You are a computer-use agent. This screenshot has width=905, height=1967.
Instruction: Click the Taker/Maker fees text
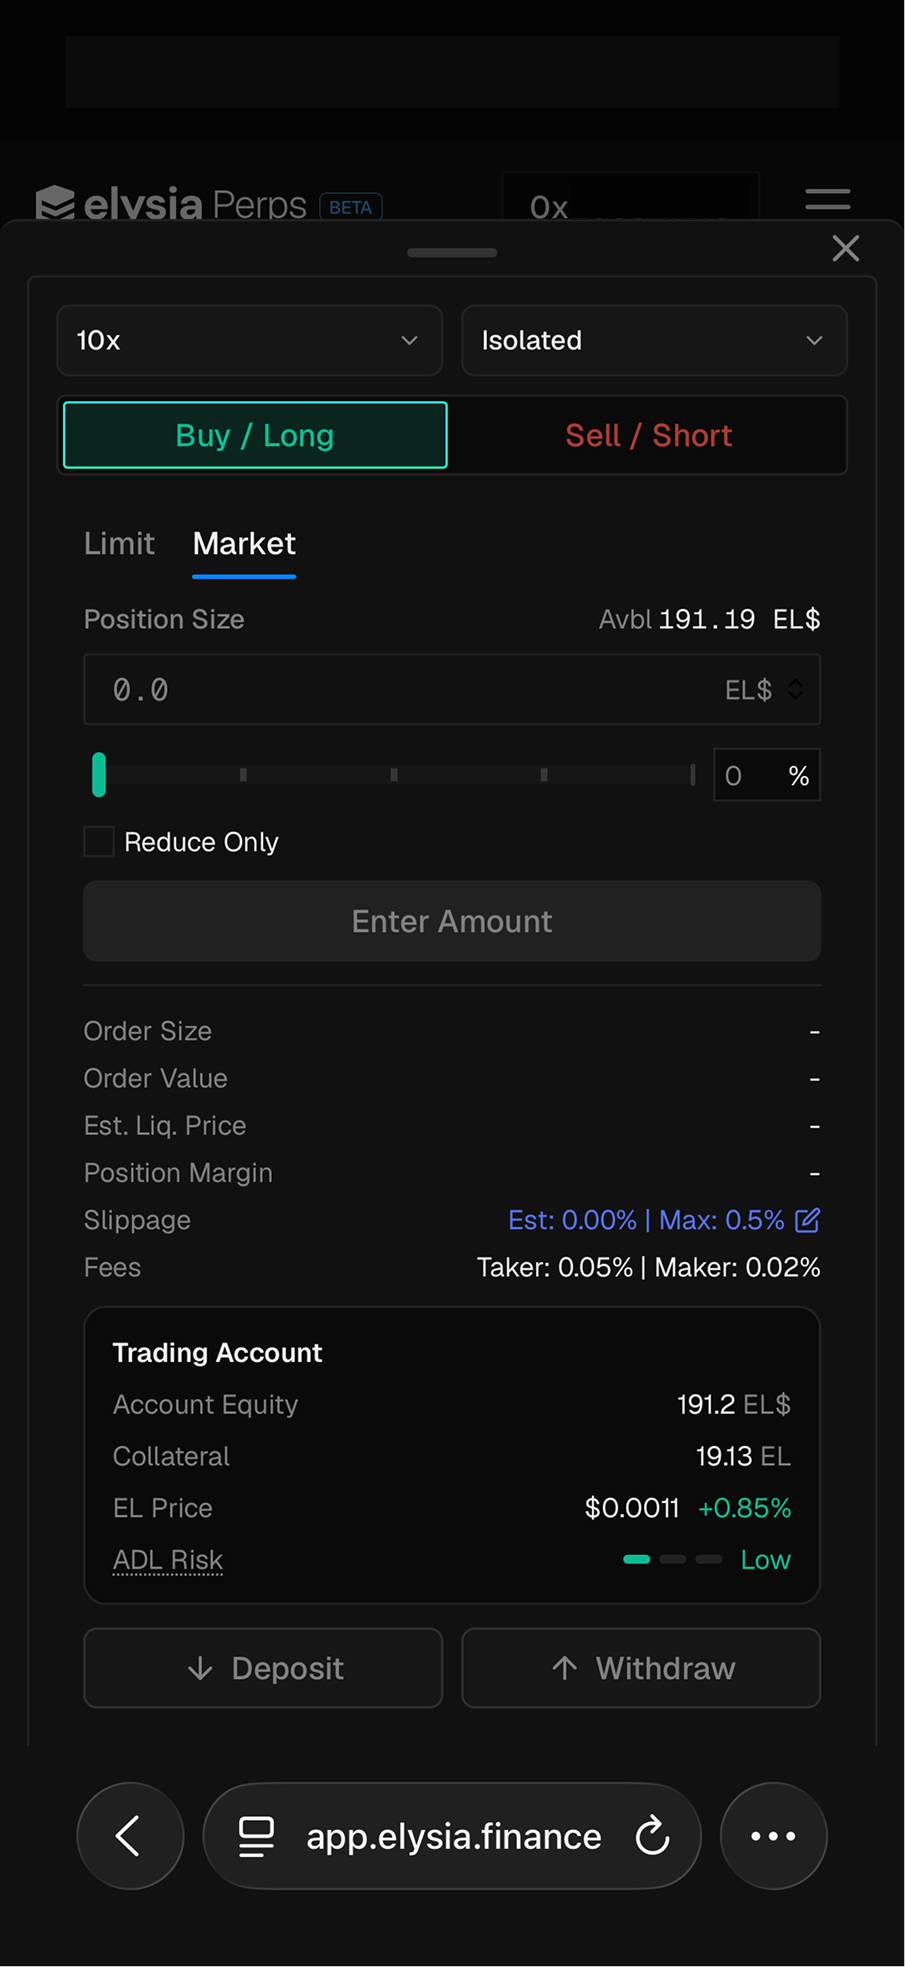coord(649,1268)
